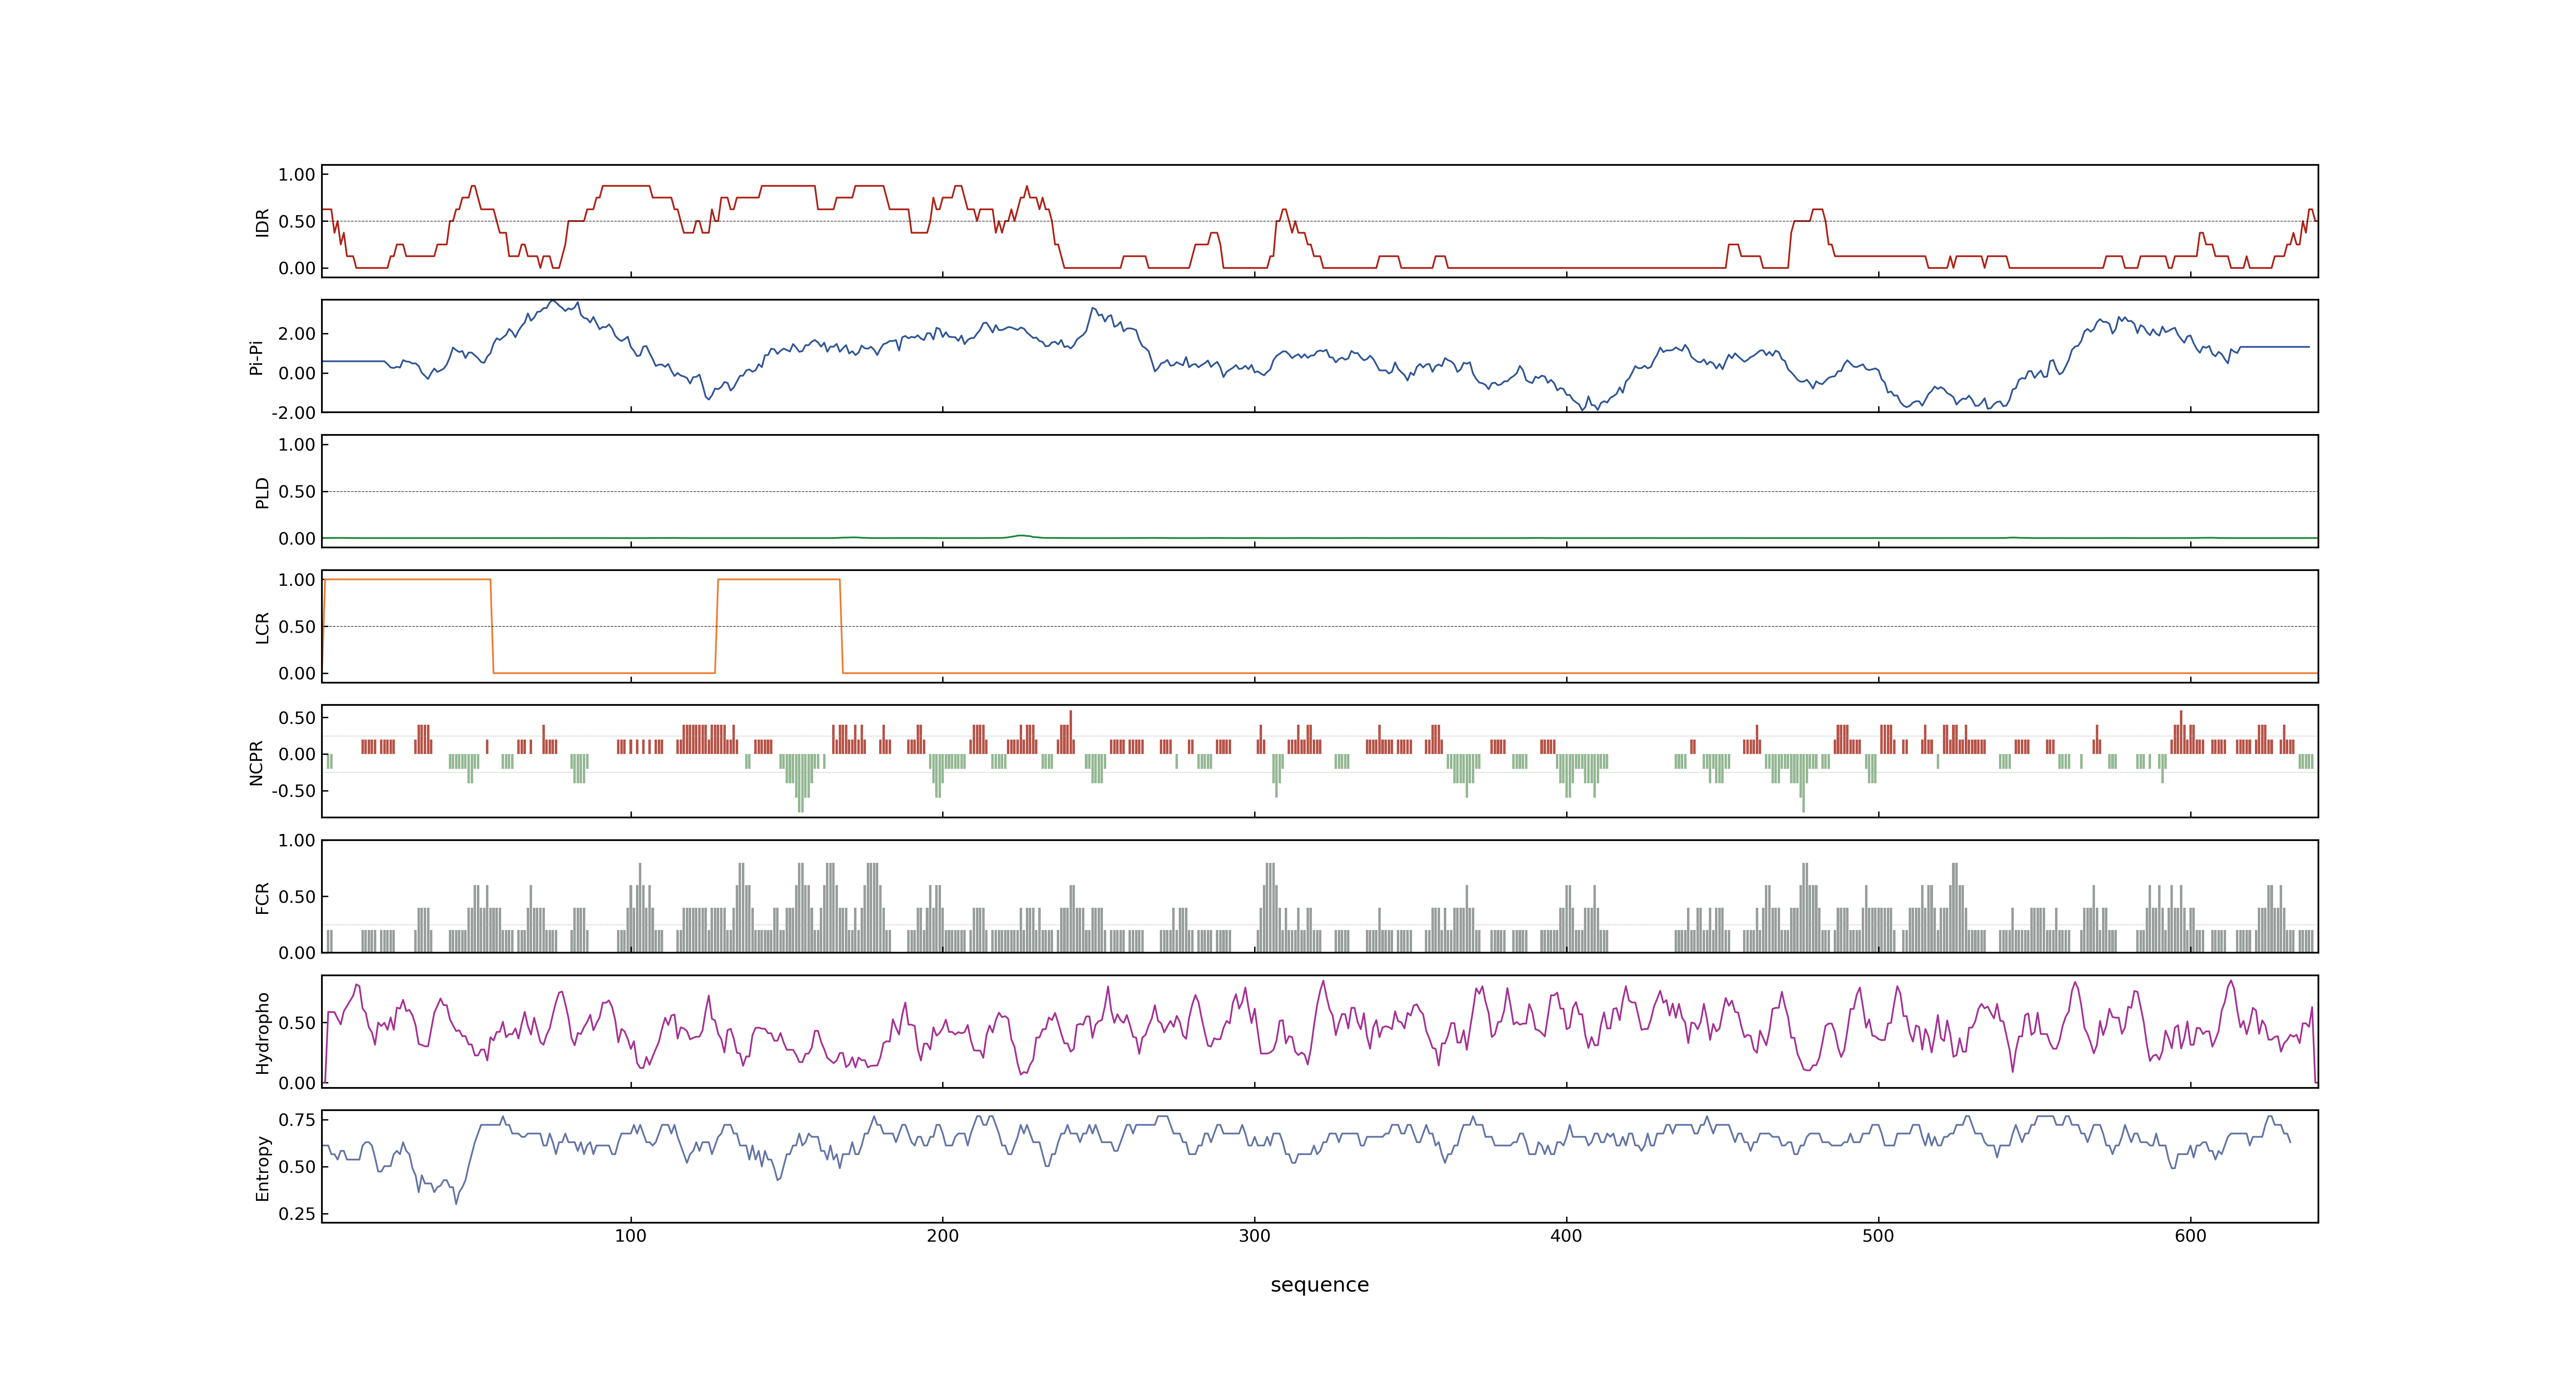The width and height of the screenshot is (2576, 1374).
Task: Click the IDR axis label
Action: (262, 222)
